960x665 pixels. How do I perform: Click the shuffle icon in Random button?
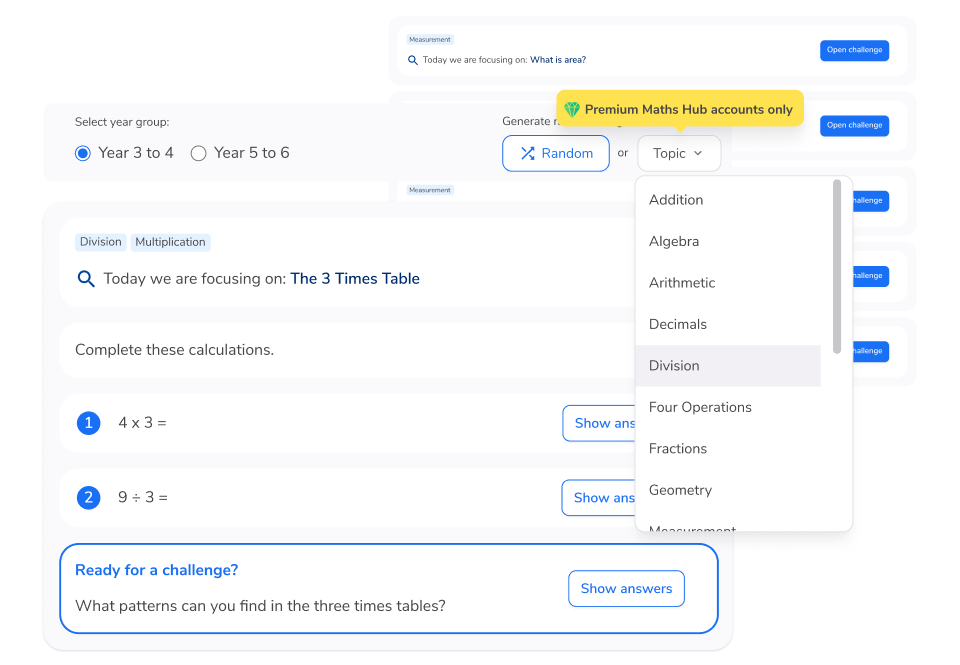coord(527,153)
